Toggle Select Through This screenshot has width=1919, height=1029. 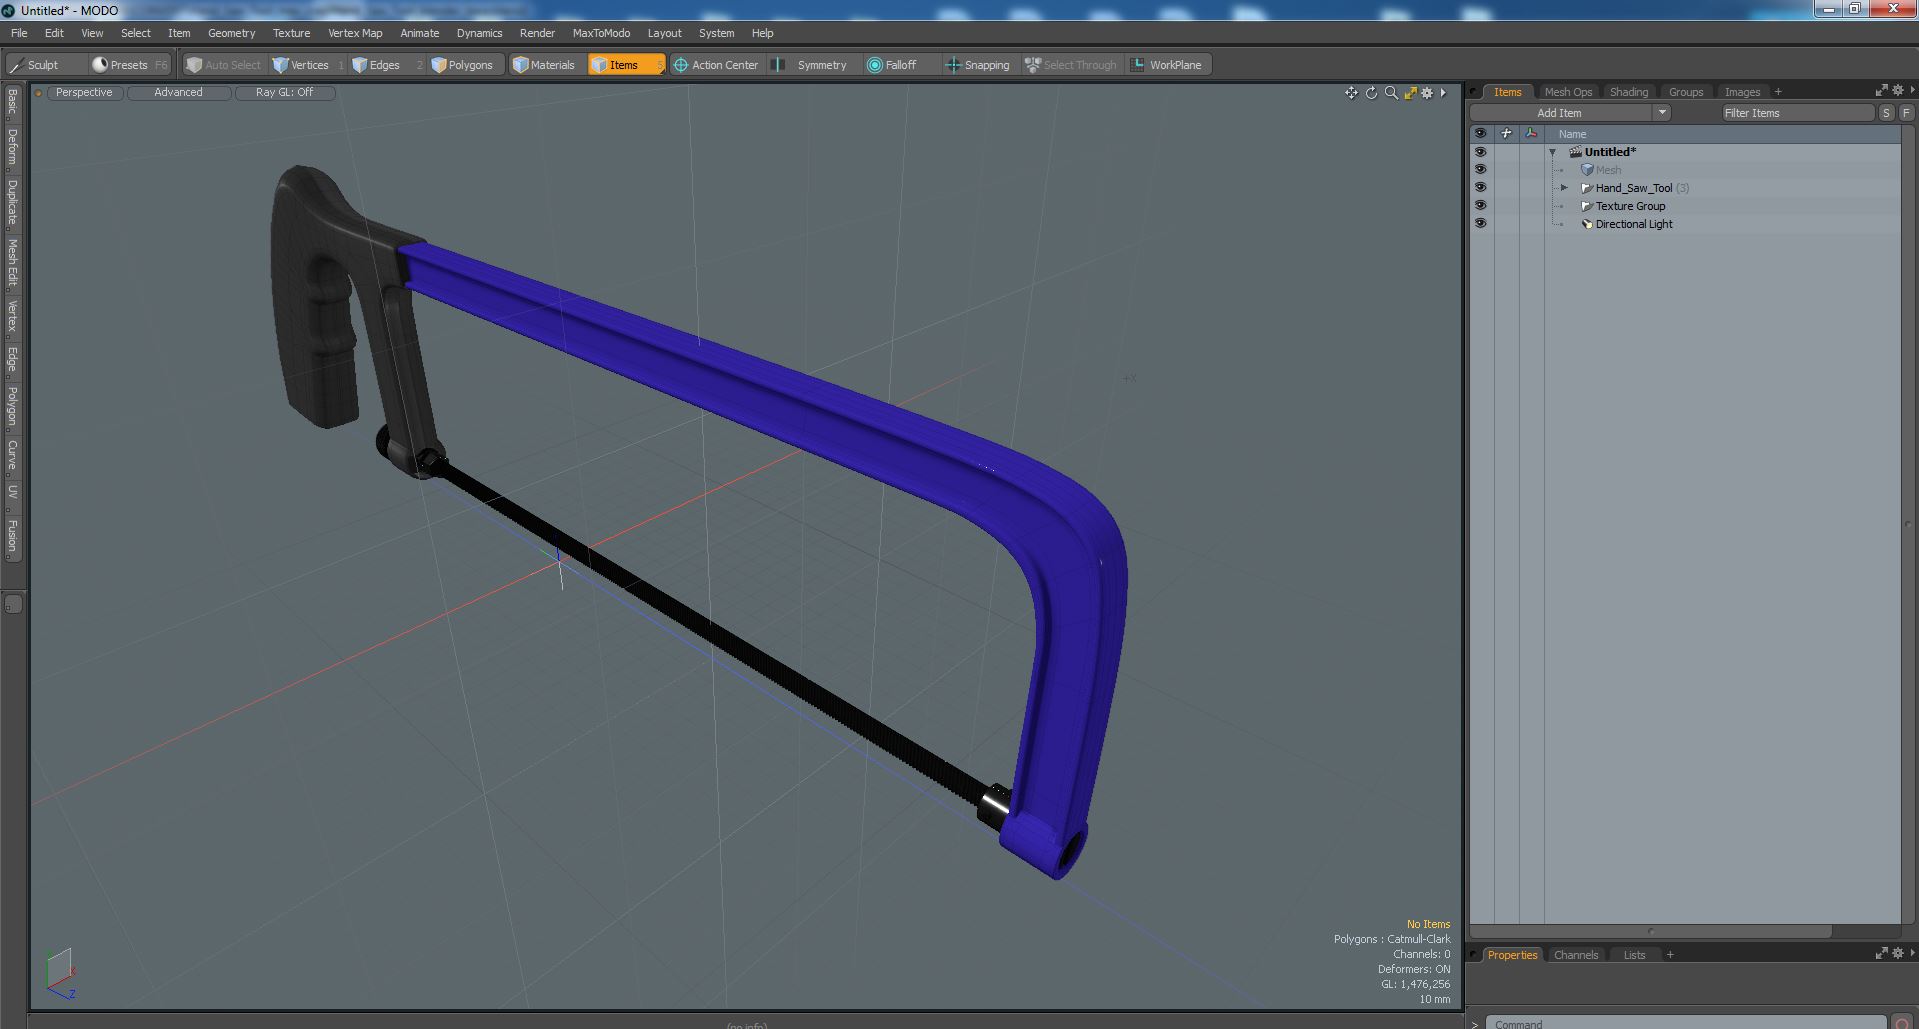point(1072,65)
